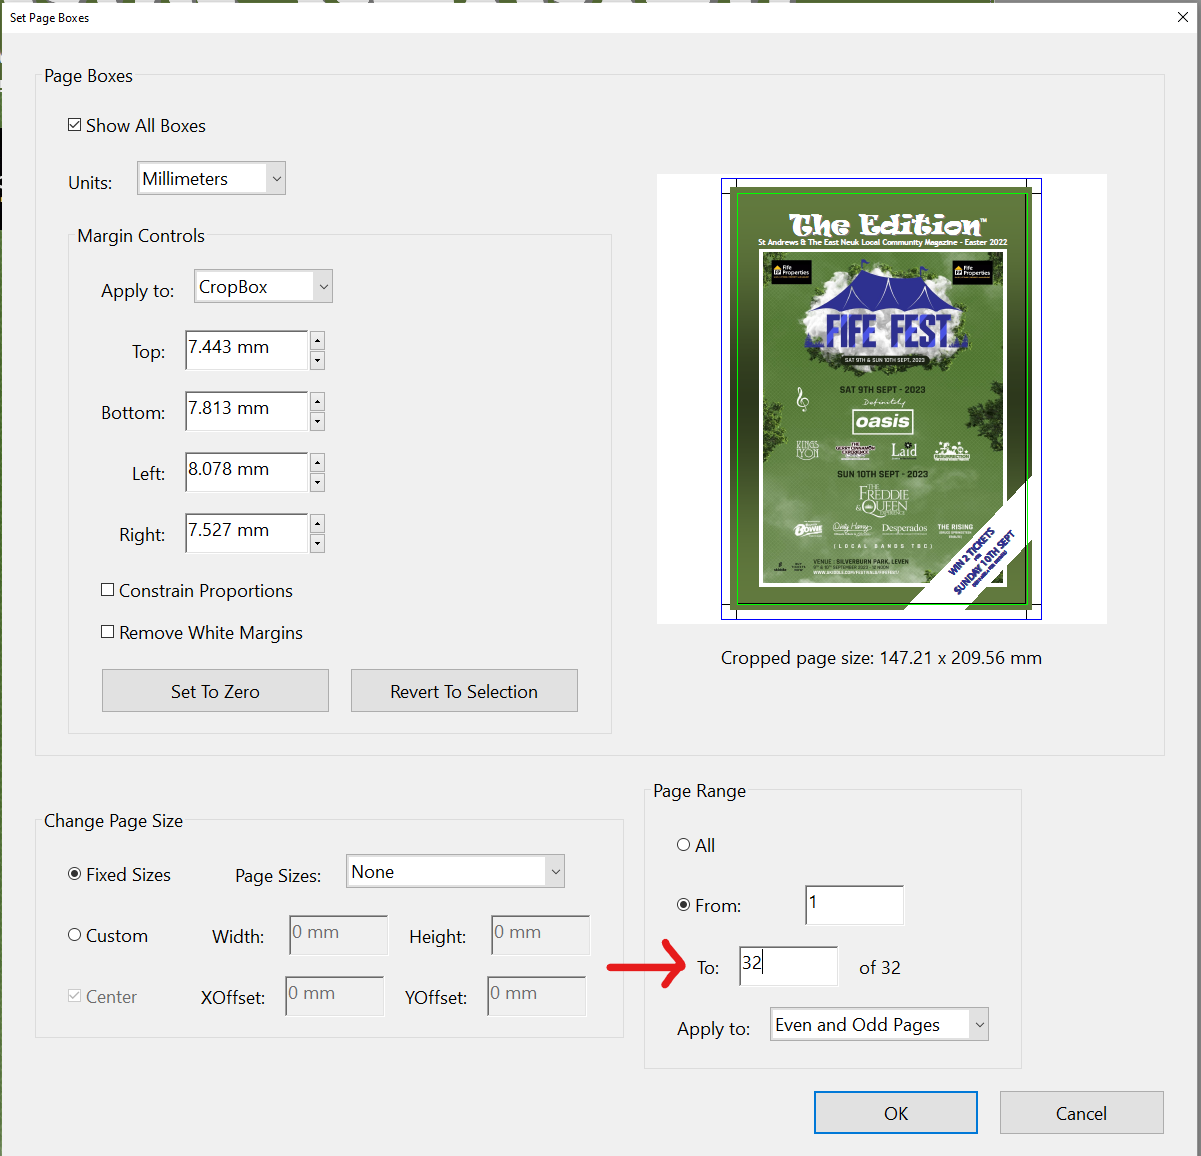The height and width of the screenshot is (1156, 1201).
Task: Increase the Top margin with up arrow
Action: pos(317,340)
